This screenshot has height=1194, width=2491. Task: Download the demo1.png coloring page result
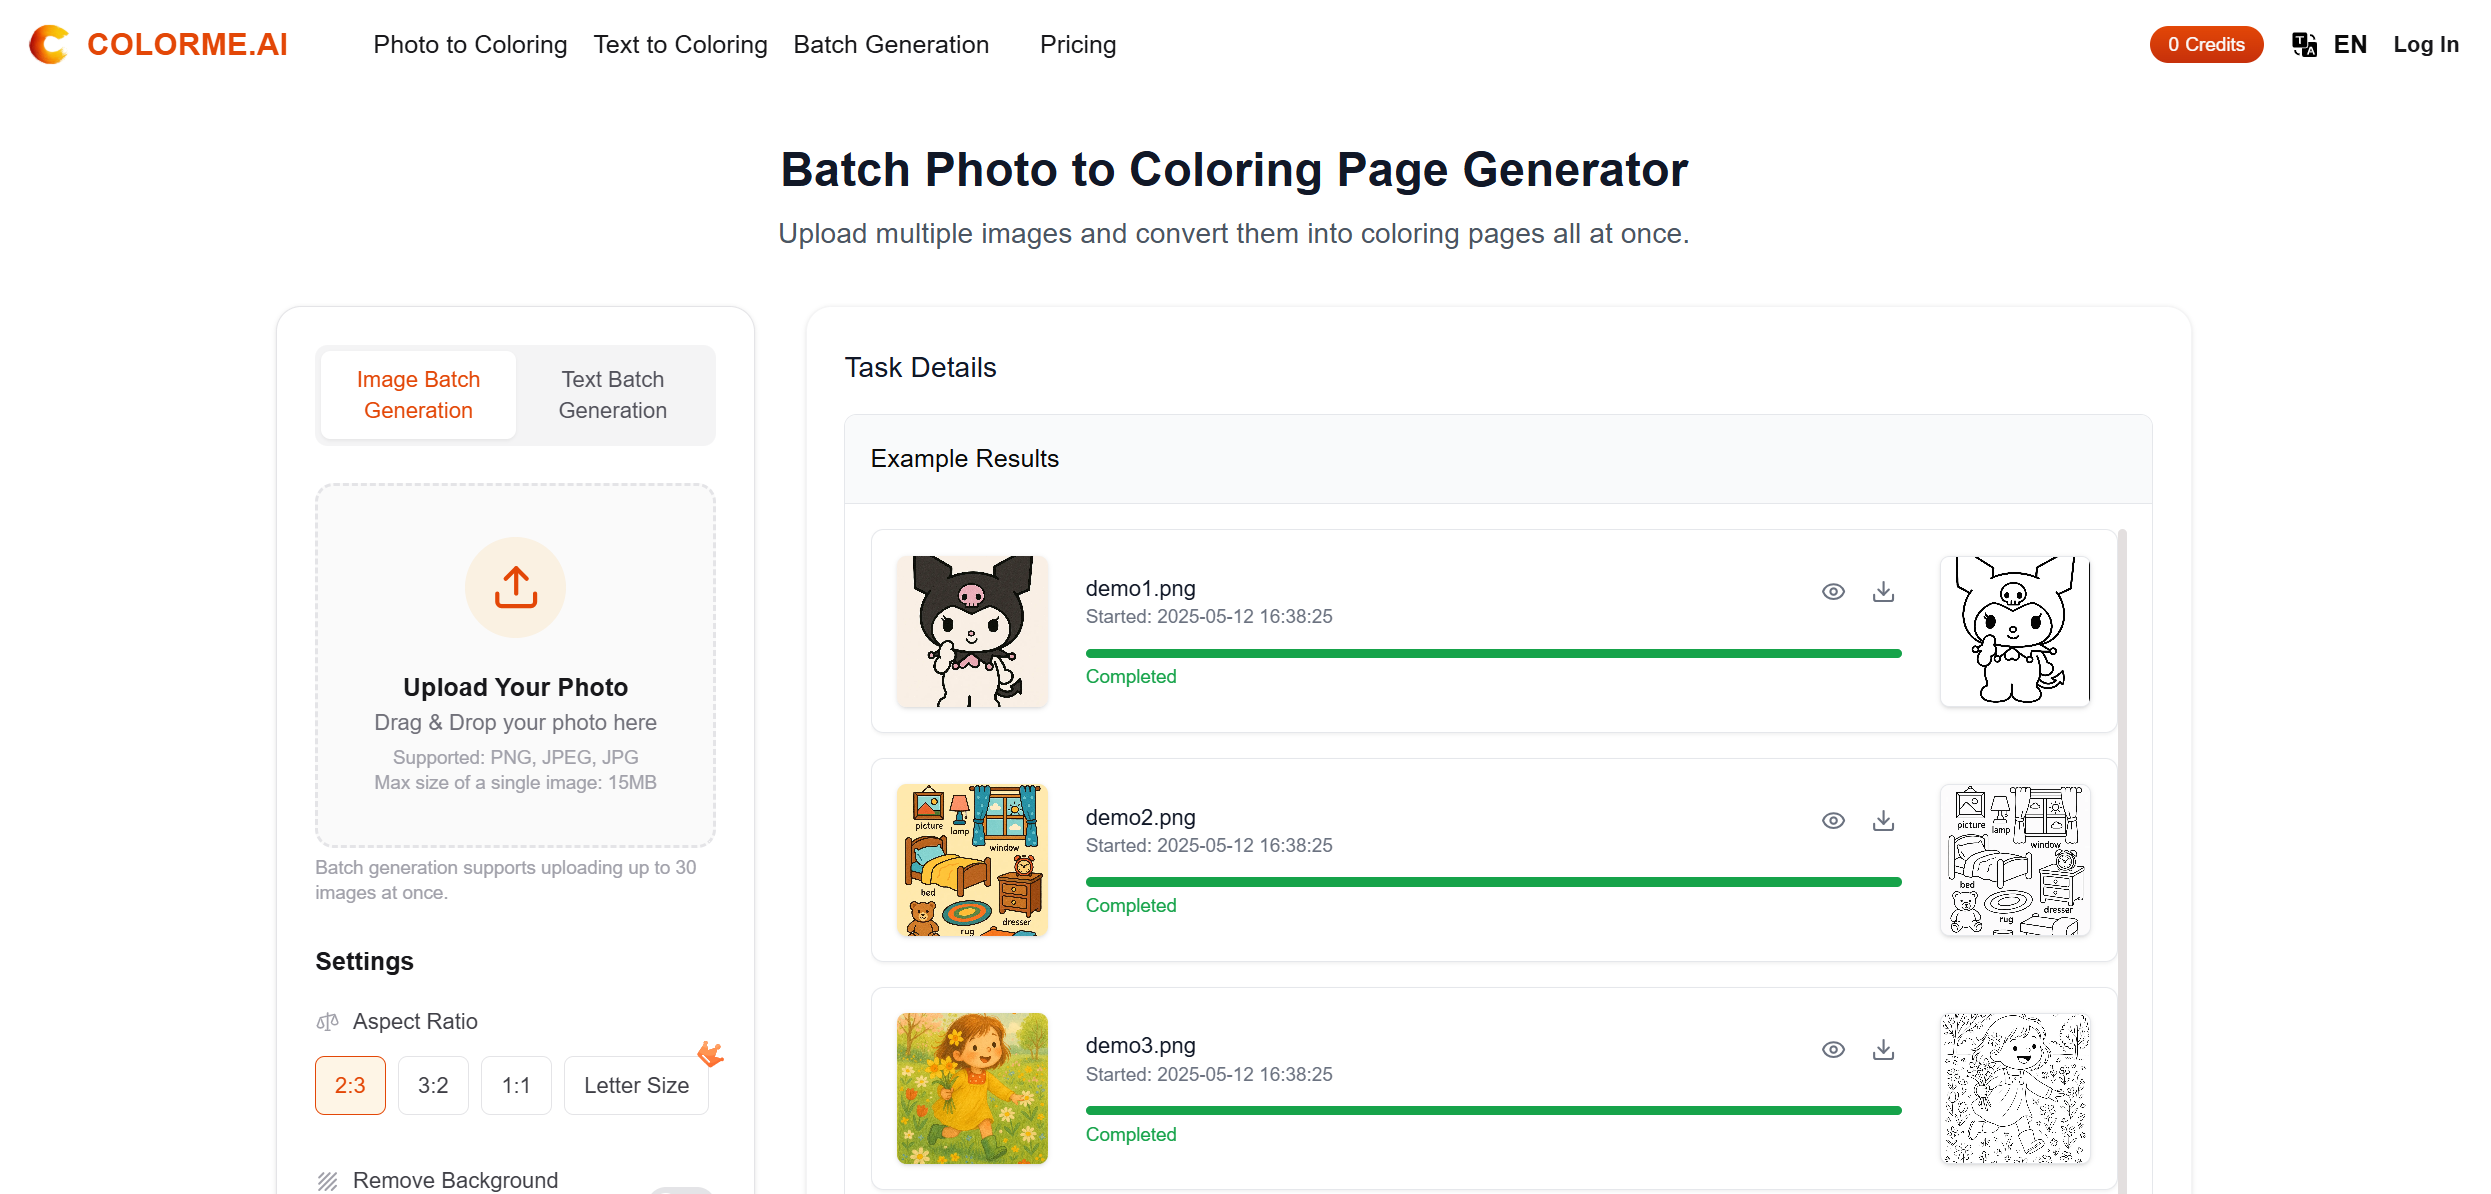[x=1883, y=591]
